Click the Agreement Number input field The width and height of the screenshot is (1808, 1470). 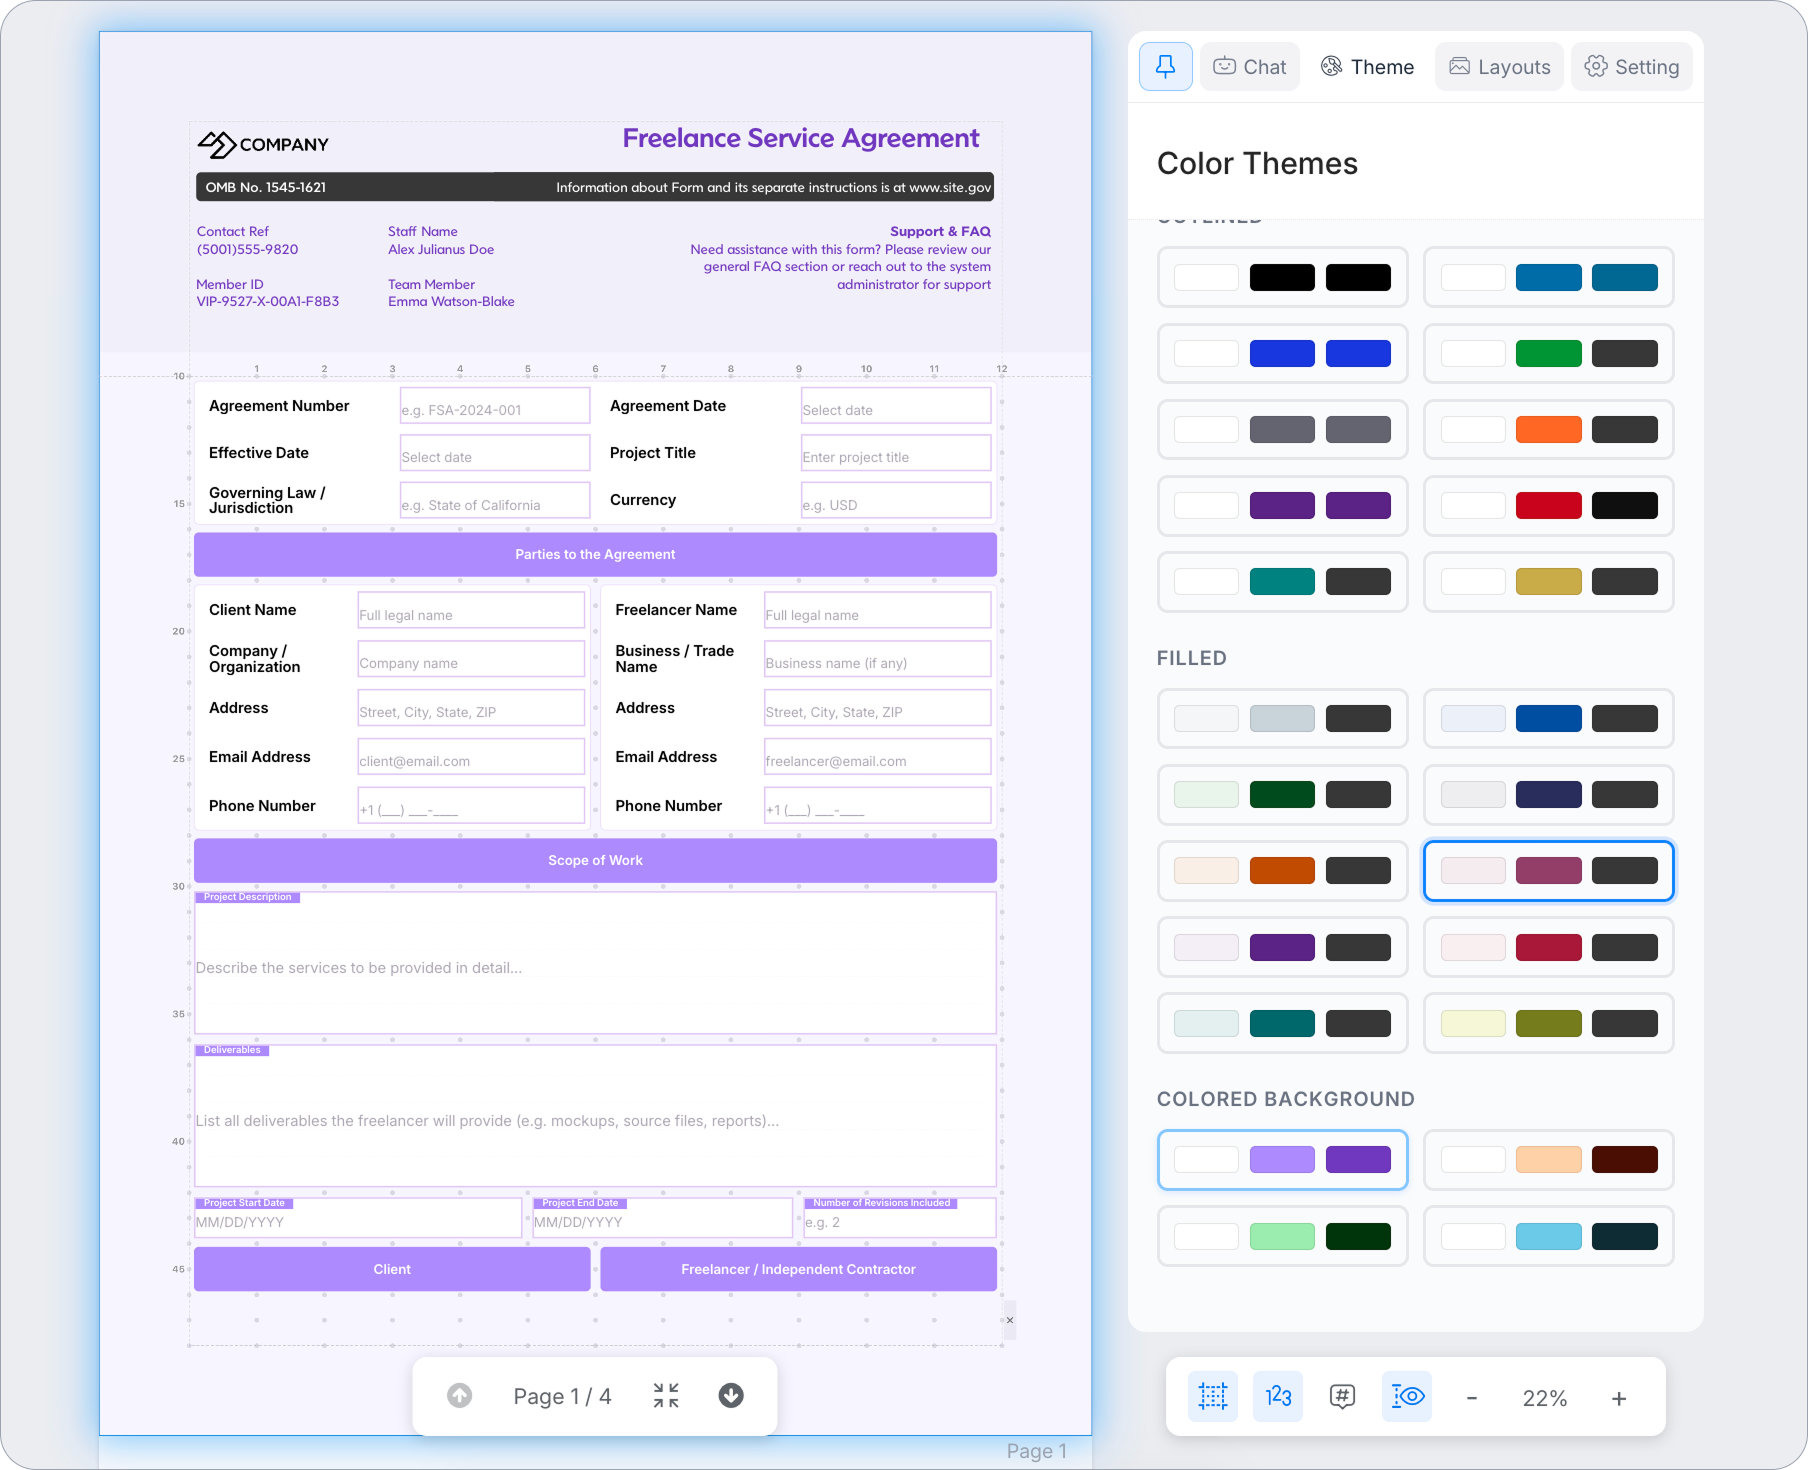tap(495, 406)
